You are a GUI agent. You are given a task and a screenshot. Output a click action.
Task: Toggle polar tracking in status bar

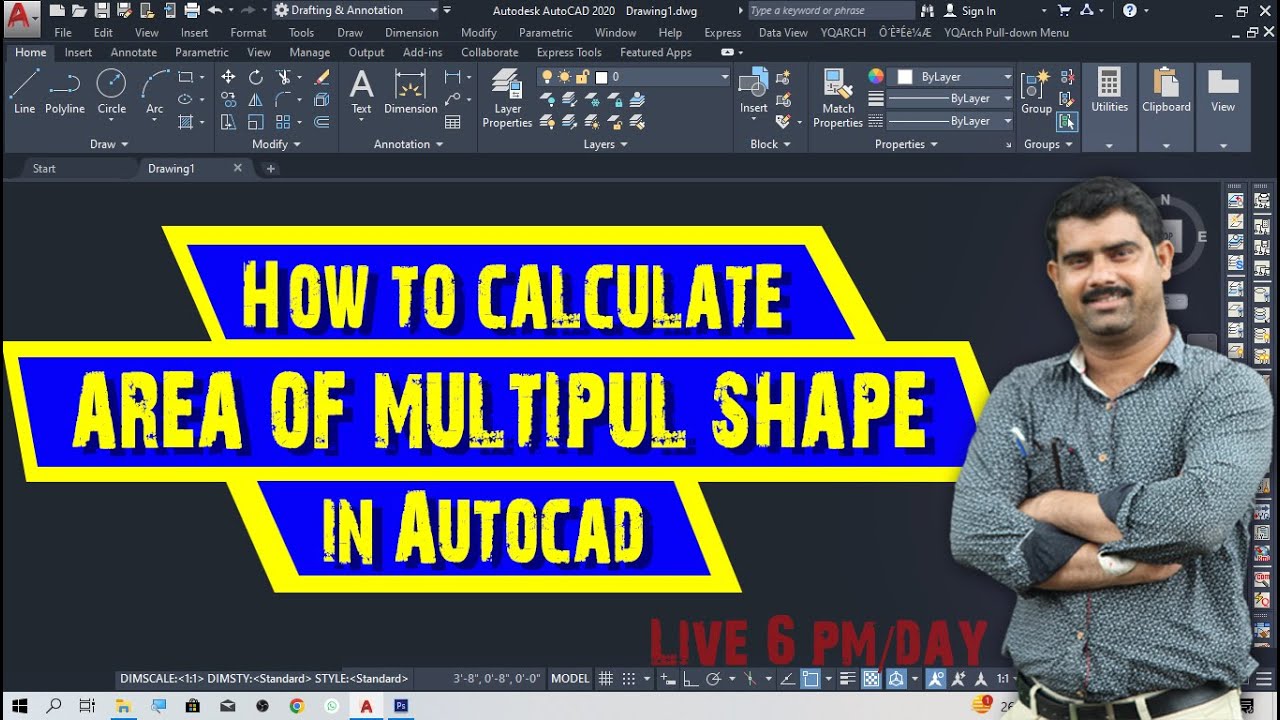(x=714, y=678)
